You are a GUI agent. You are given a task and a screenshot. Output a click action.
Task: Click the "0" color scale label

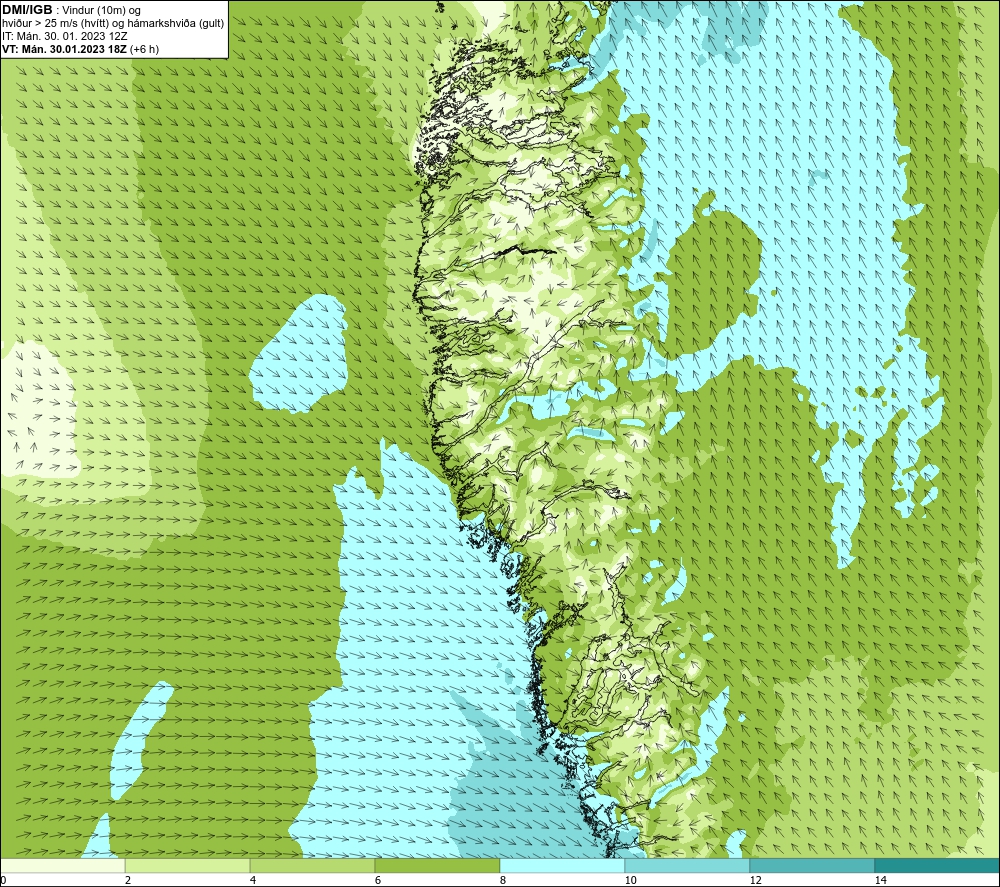[x=3, y=880]
